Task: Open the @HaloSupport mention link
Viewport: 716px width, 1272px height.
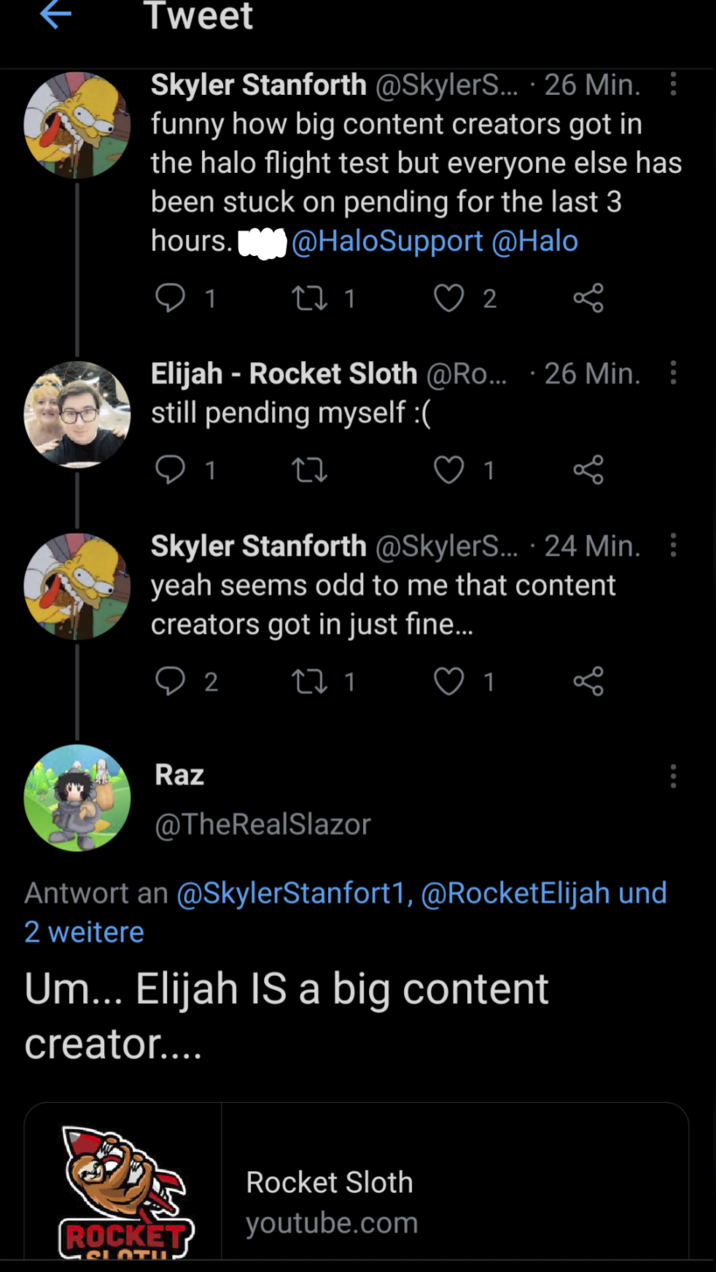Action: pos(387,241)
